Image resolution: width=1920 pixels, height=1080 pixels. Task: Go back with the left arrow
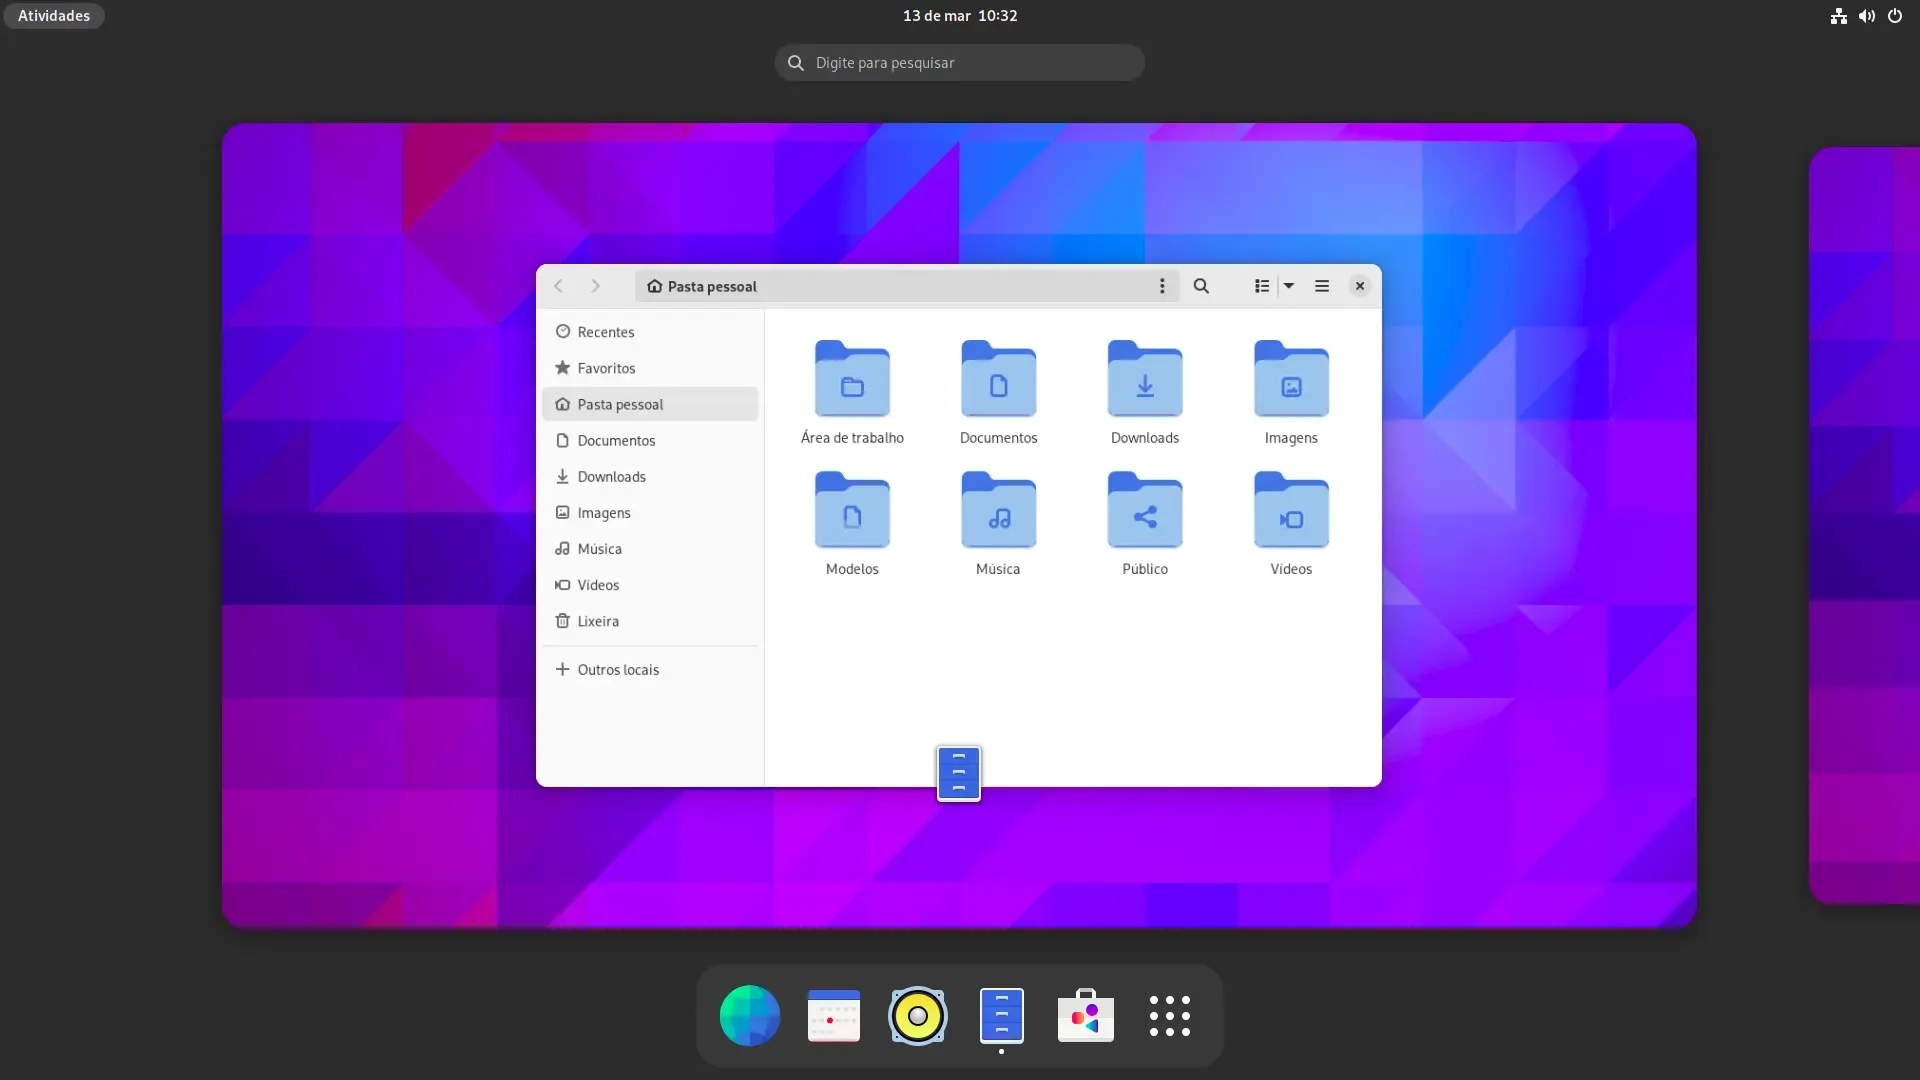point(559,286)
